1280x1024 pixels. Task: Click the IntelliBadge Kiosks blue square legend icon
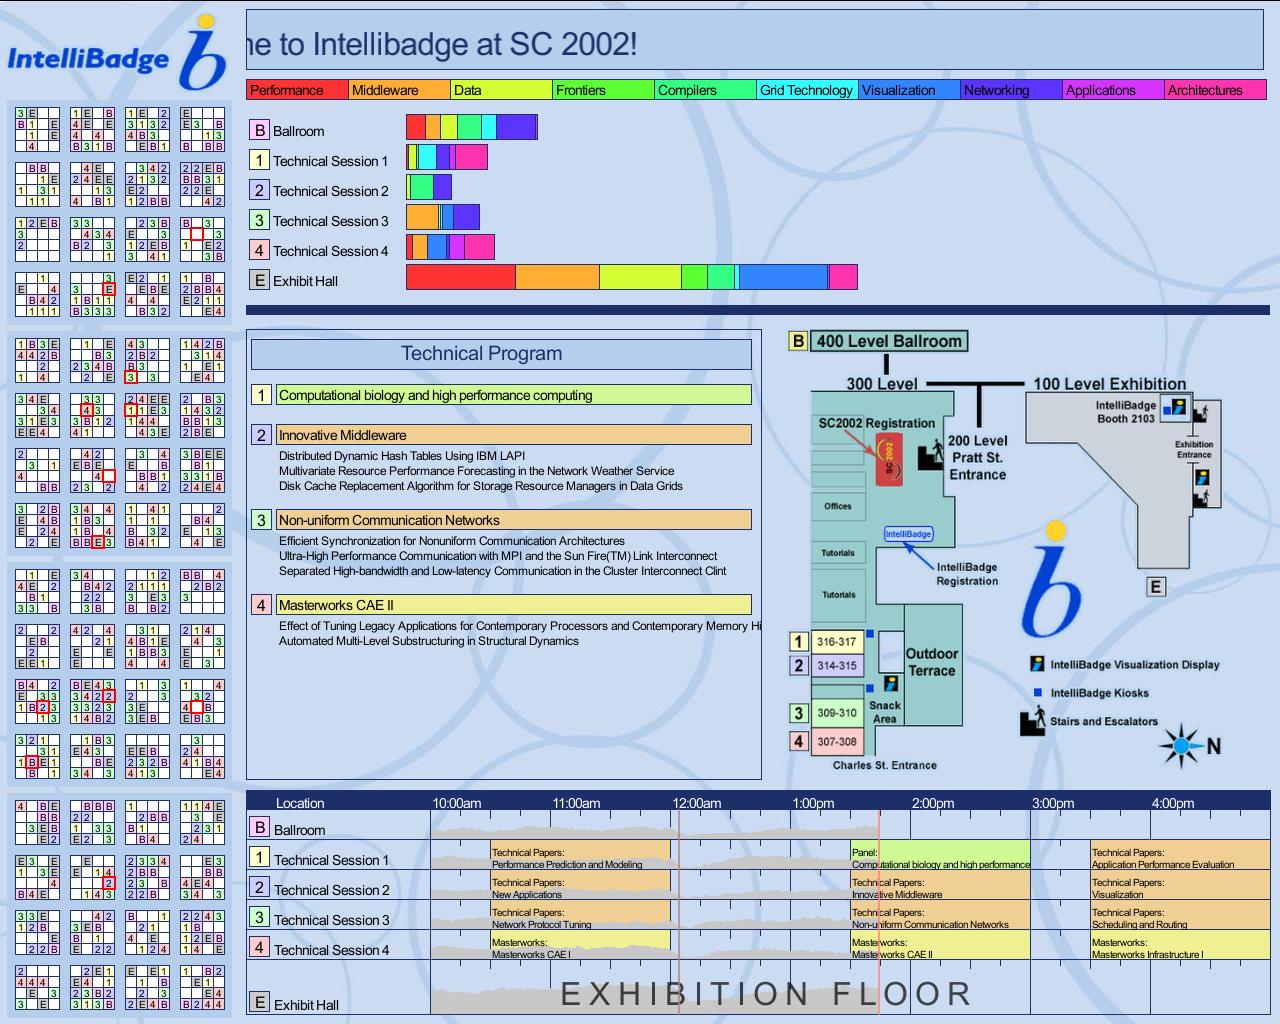click(x=1037, y=692)
